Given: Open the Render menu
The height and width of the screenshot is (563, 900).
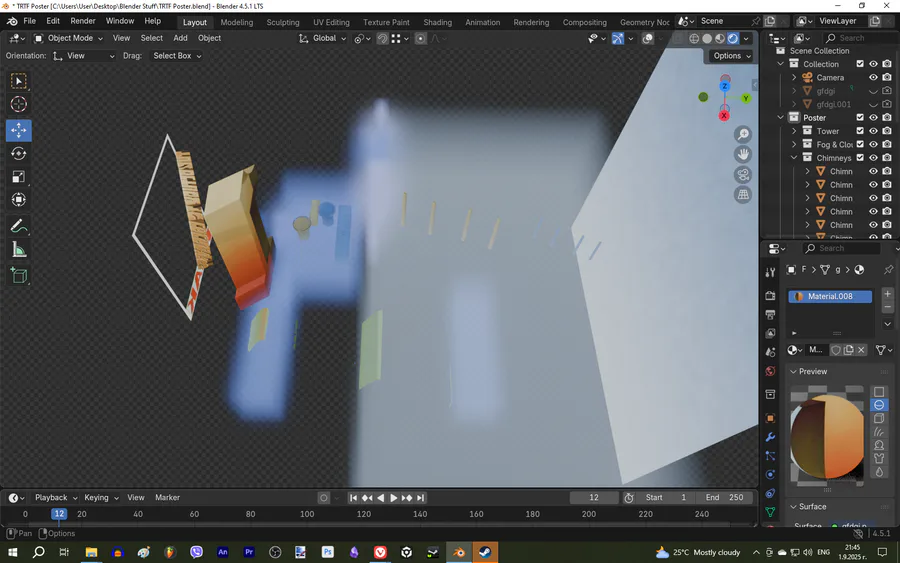Looking at the screenshot, I should coord(83,21).
